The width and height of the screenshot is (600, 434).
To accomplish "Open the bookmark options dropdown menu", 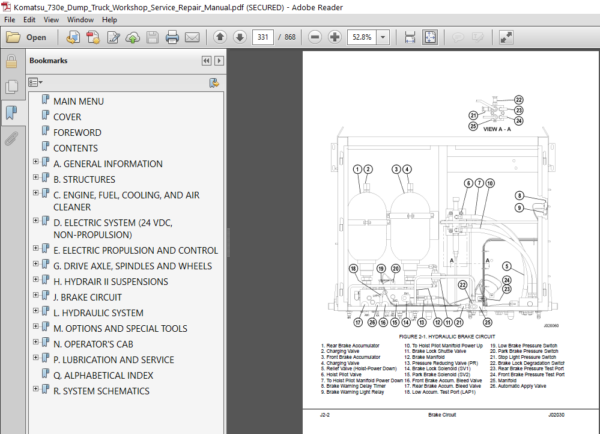I will 35,82.
